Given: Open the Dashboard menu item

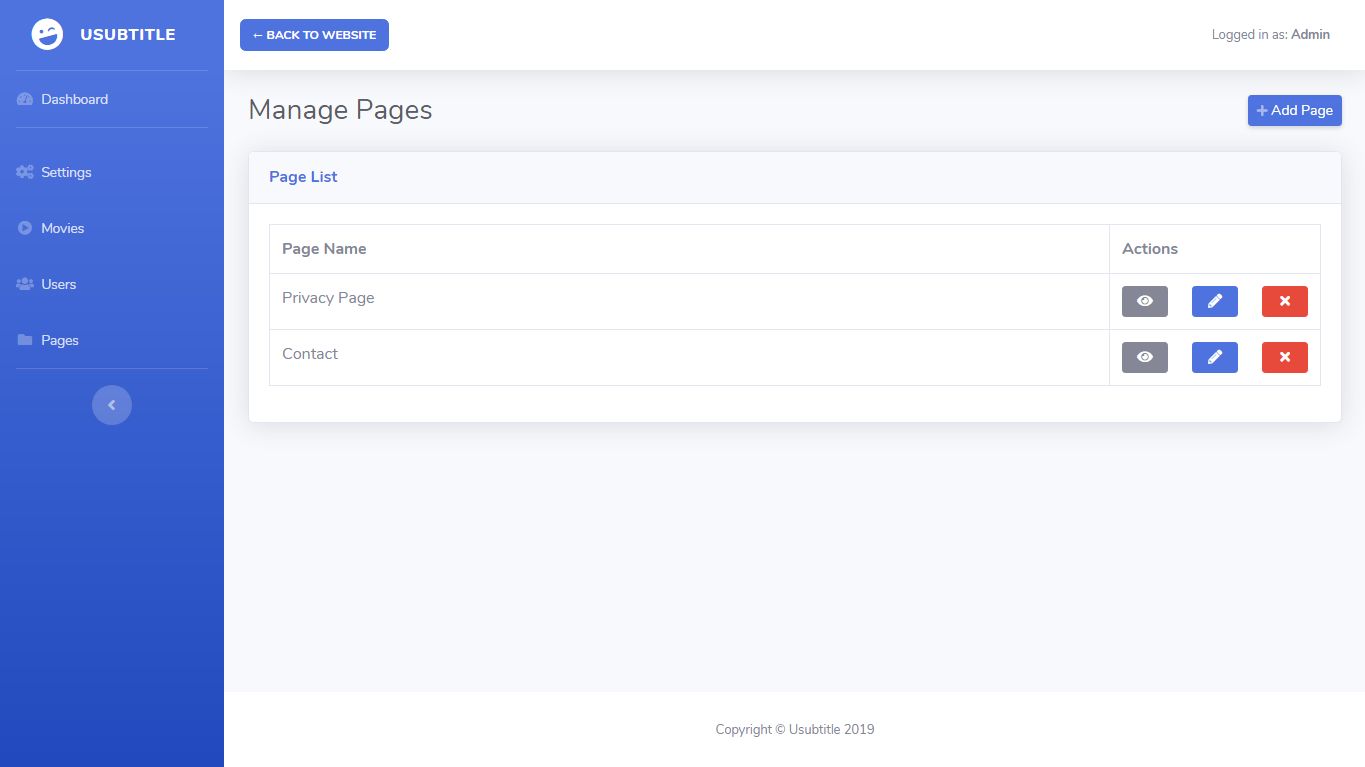Looking at the screenshot, I should pos(74,99).
